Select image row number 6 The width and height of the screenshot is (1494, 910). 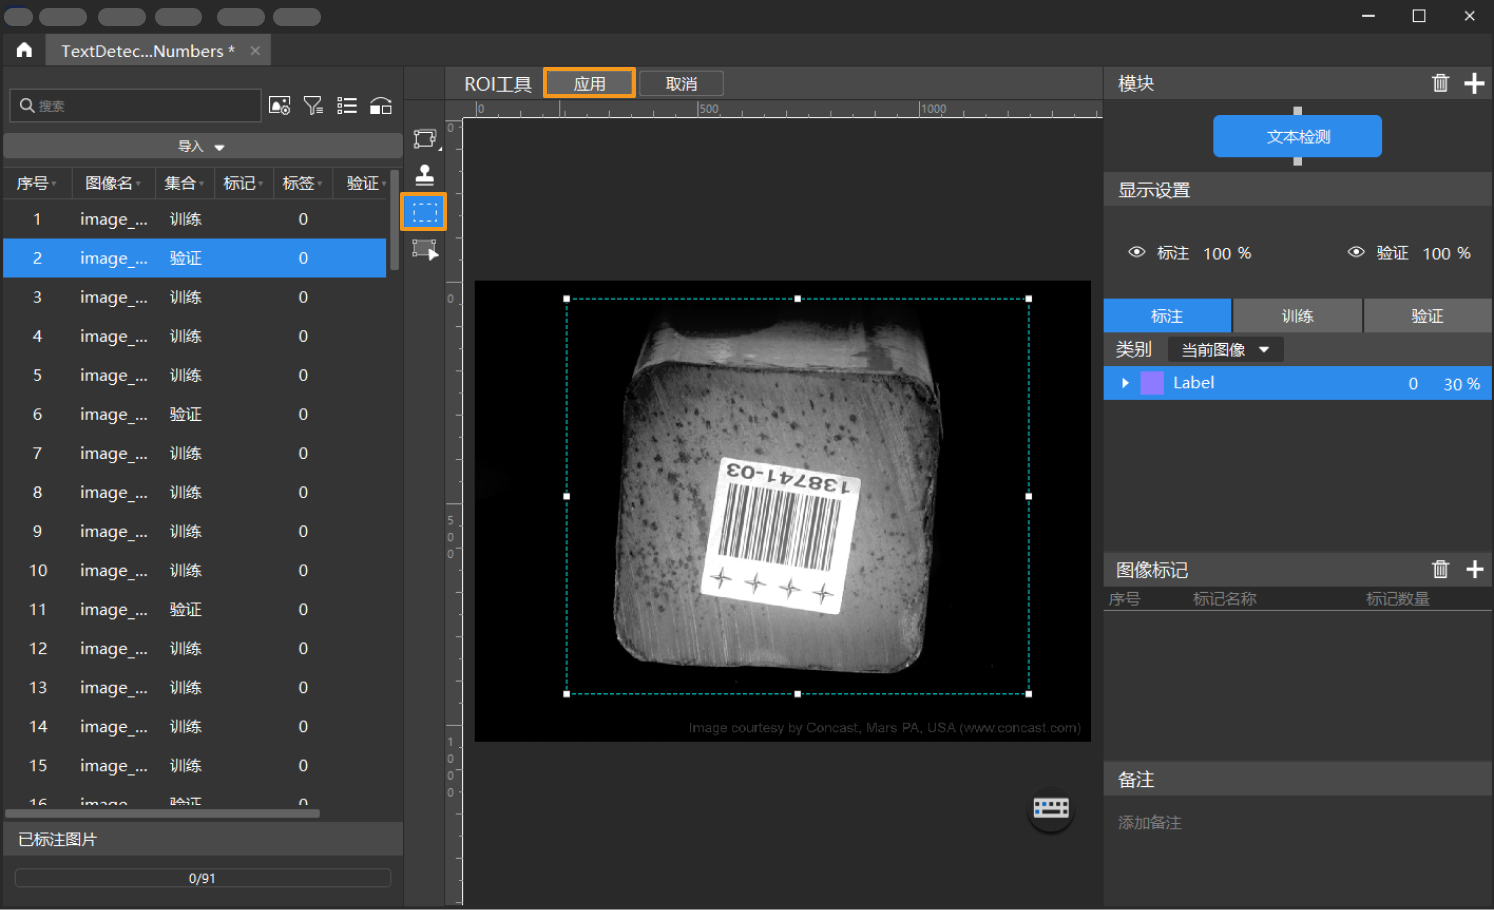click(x=195, y=414)
